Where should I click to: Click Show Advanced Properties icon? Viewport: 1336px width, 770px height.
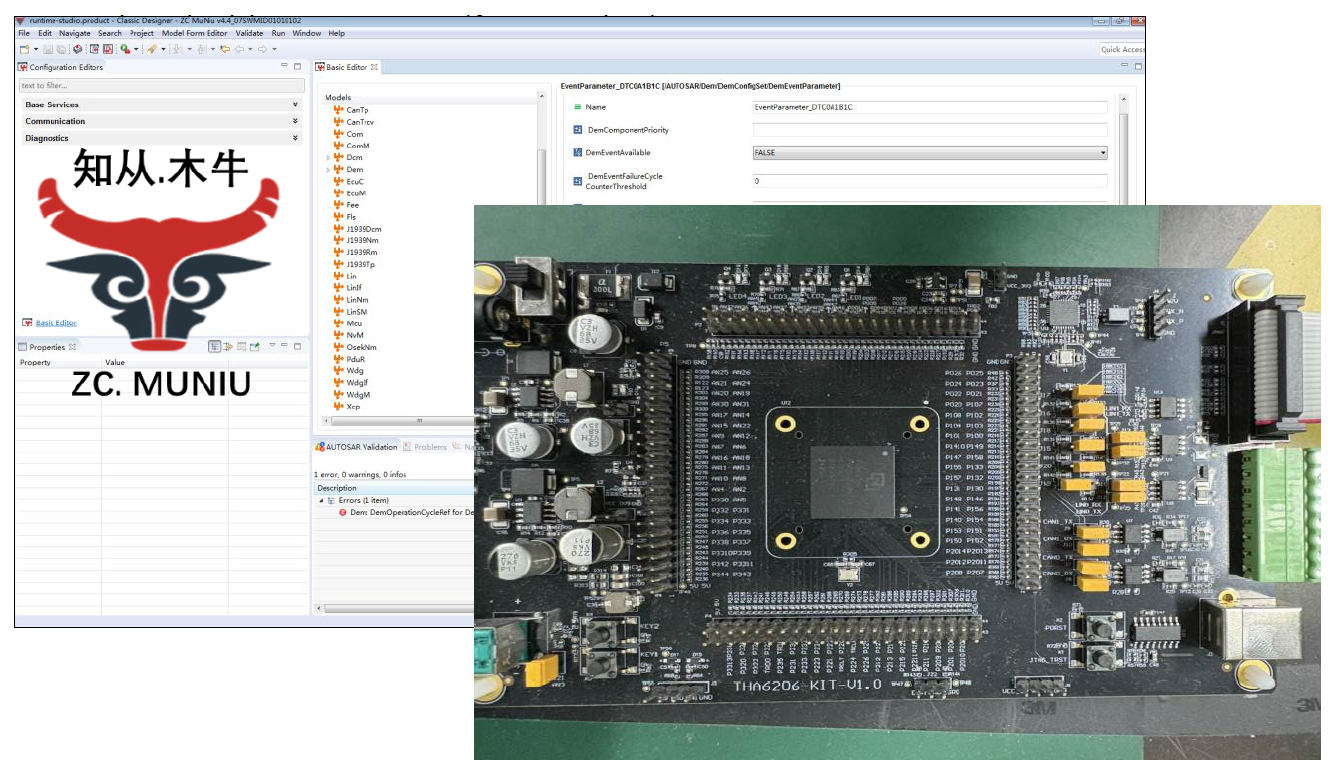pyautogui.click(x=228, y=346)
